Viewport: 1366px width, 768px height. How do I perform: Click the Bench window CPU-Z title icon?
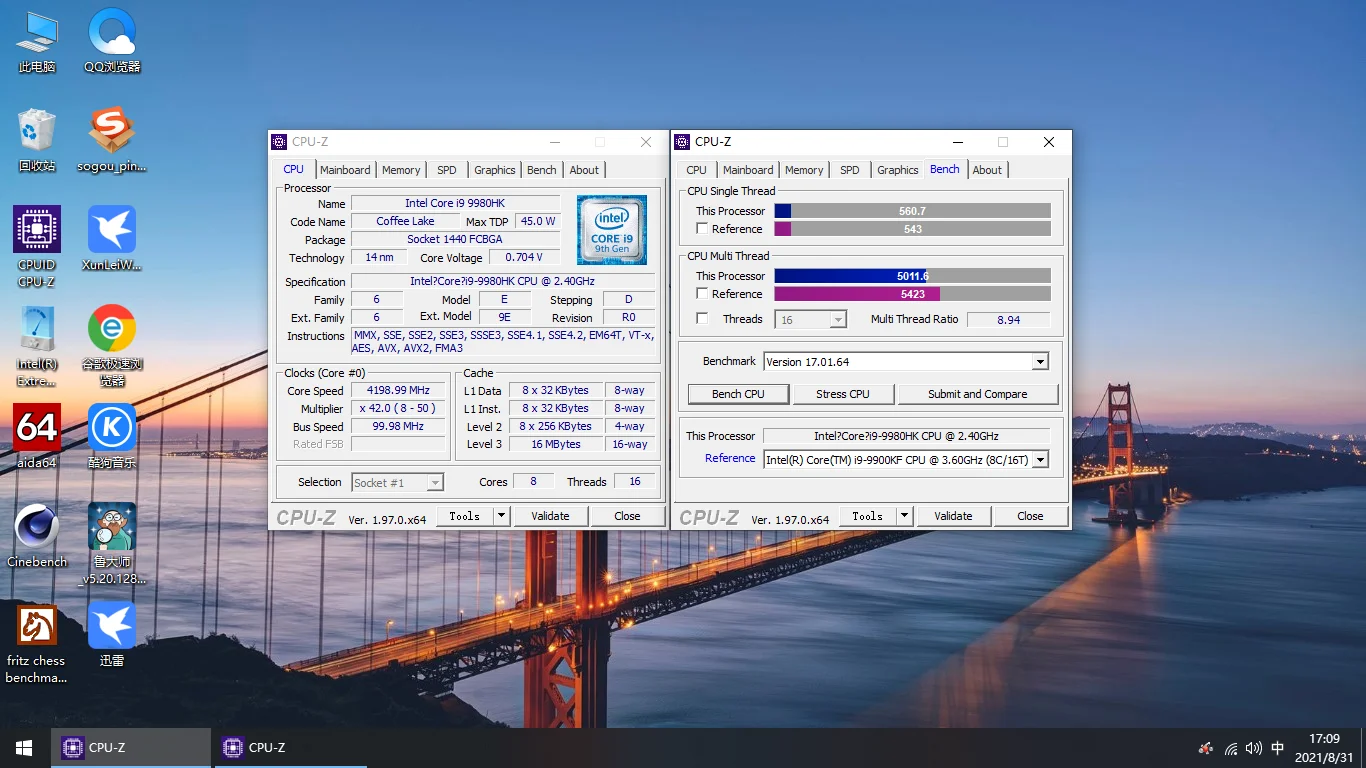683,142
